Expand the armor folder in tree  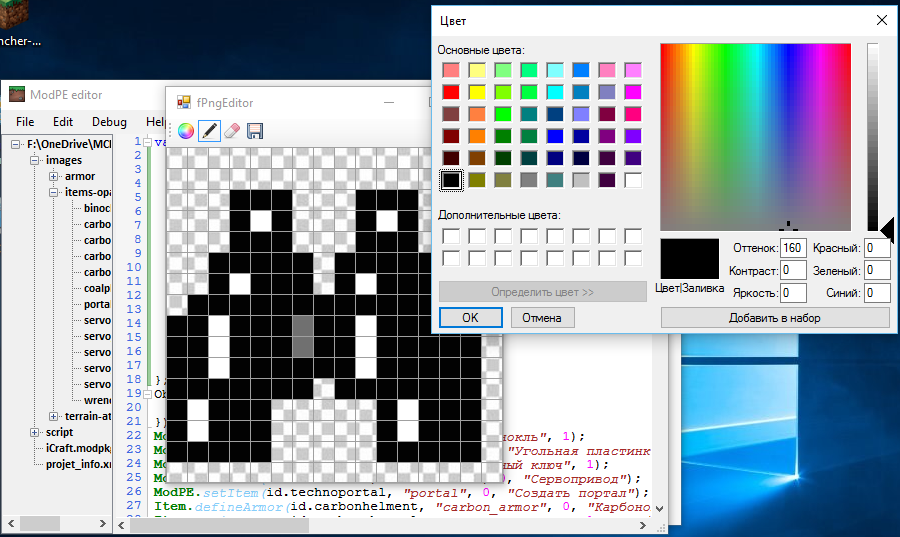tap(54, 176)
